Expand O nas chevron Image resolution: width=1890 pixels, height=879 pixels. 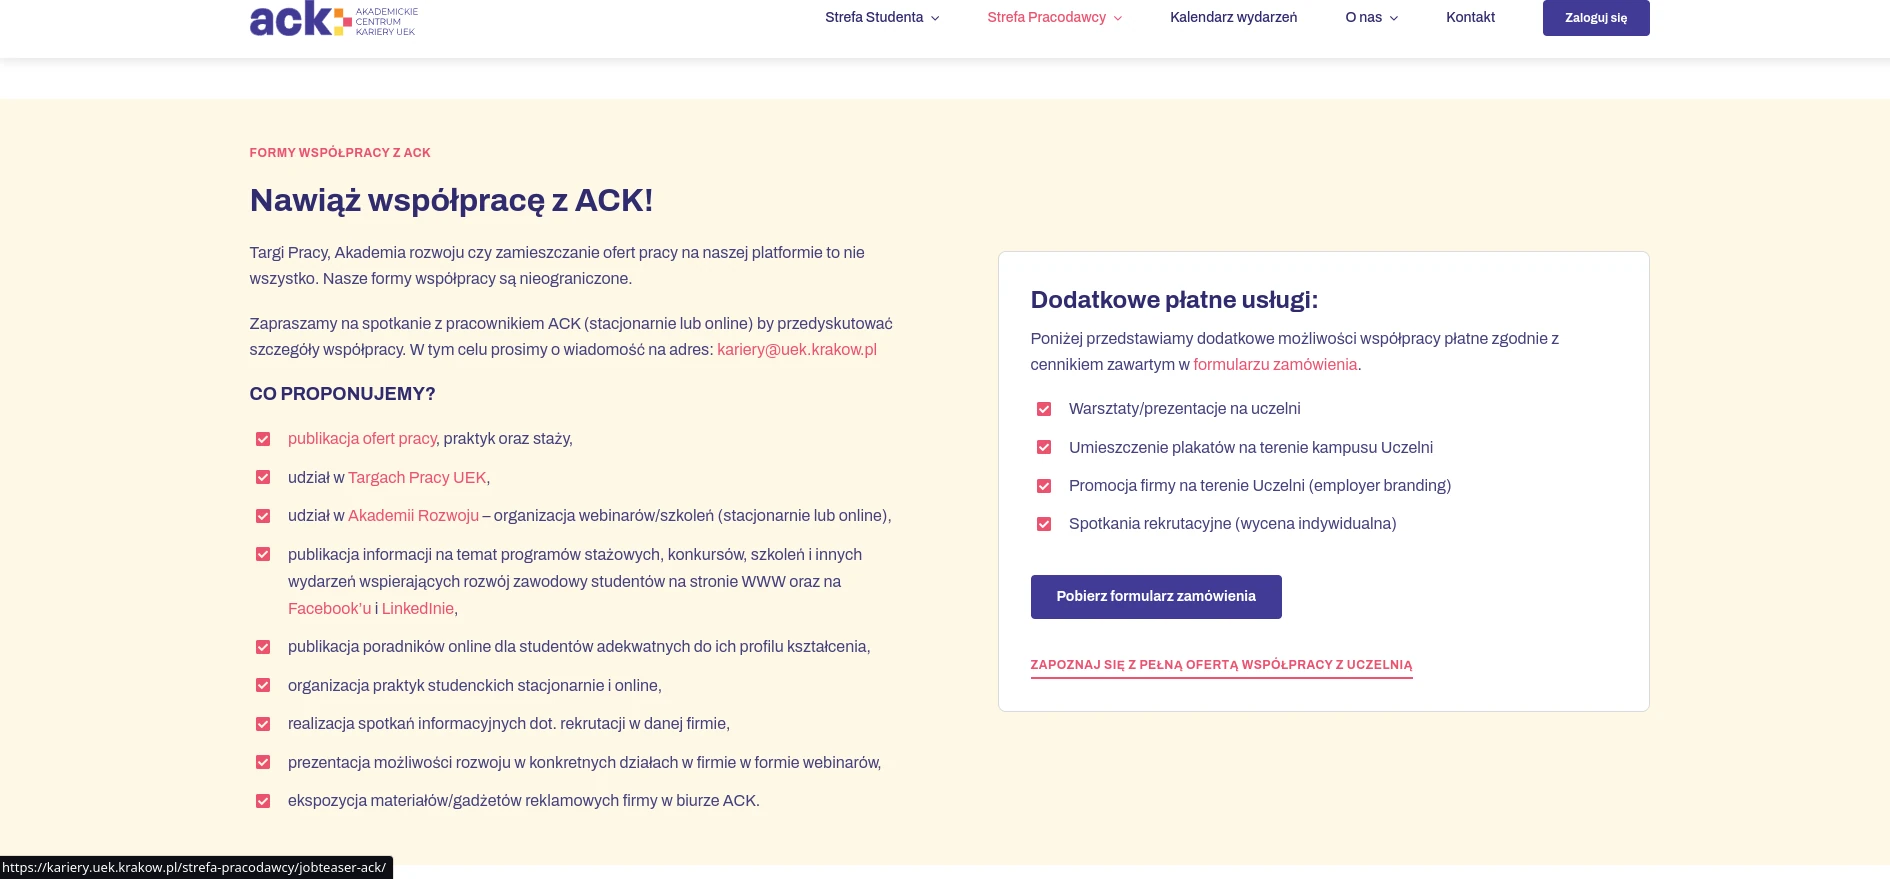[x=1394, y=18]
